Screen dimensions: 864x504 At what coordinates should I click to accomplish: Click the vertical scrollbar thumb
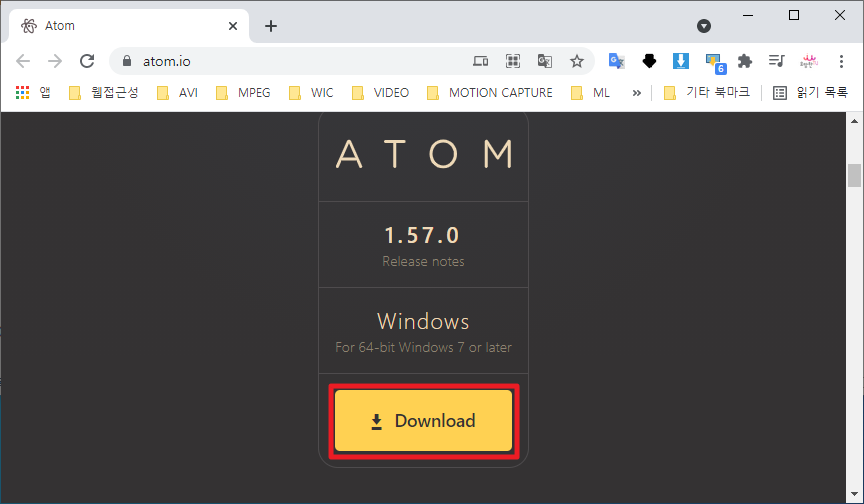[x=854, y=175]
